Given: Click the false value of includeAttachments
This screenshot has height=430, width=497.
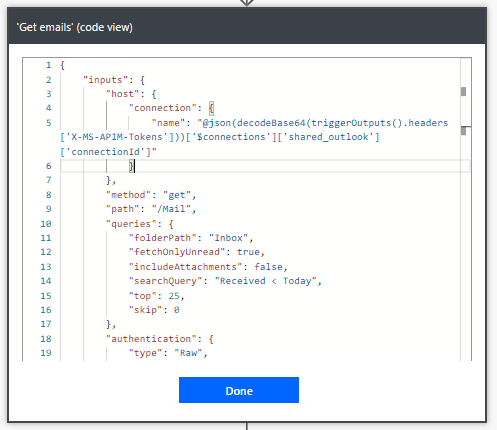Looking at the screenshot, I should 268,267.
